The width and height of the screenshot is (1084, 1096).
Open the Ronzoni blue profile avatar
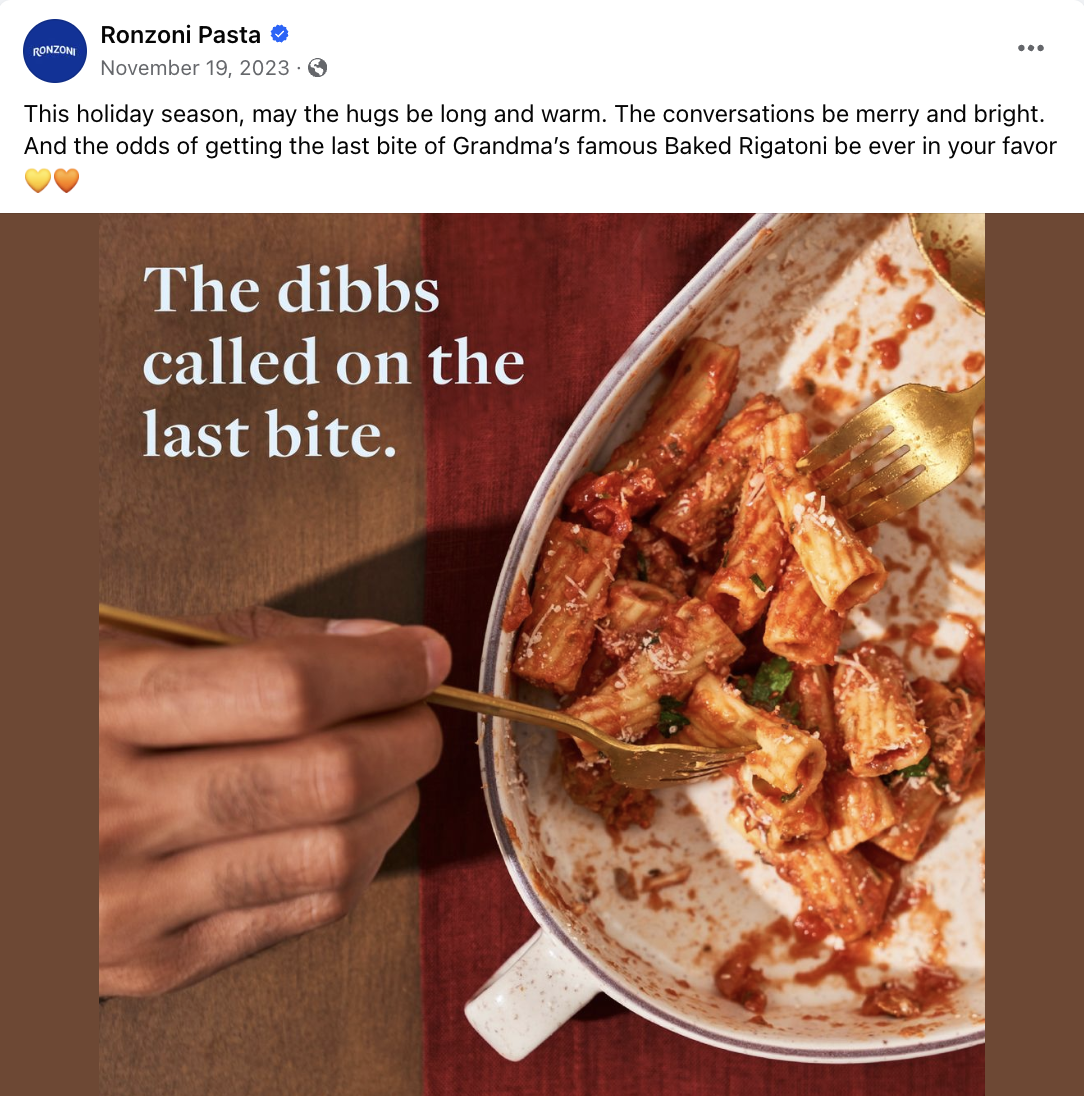pyautogui.click(x=55, y=51)
